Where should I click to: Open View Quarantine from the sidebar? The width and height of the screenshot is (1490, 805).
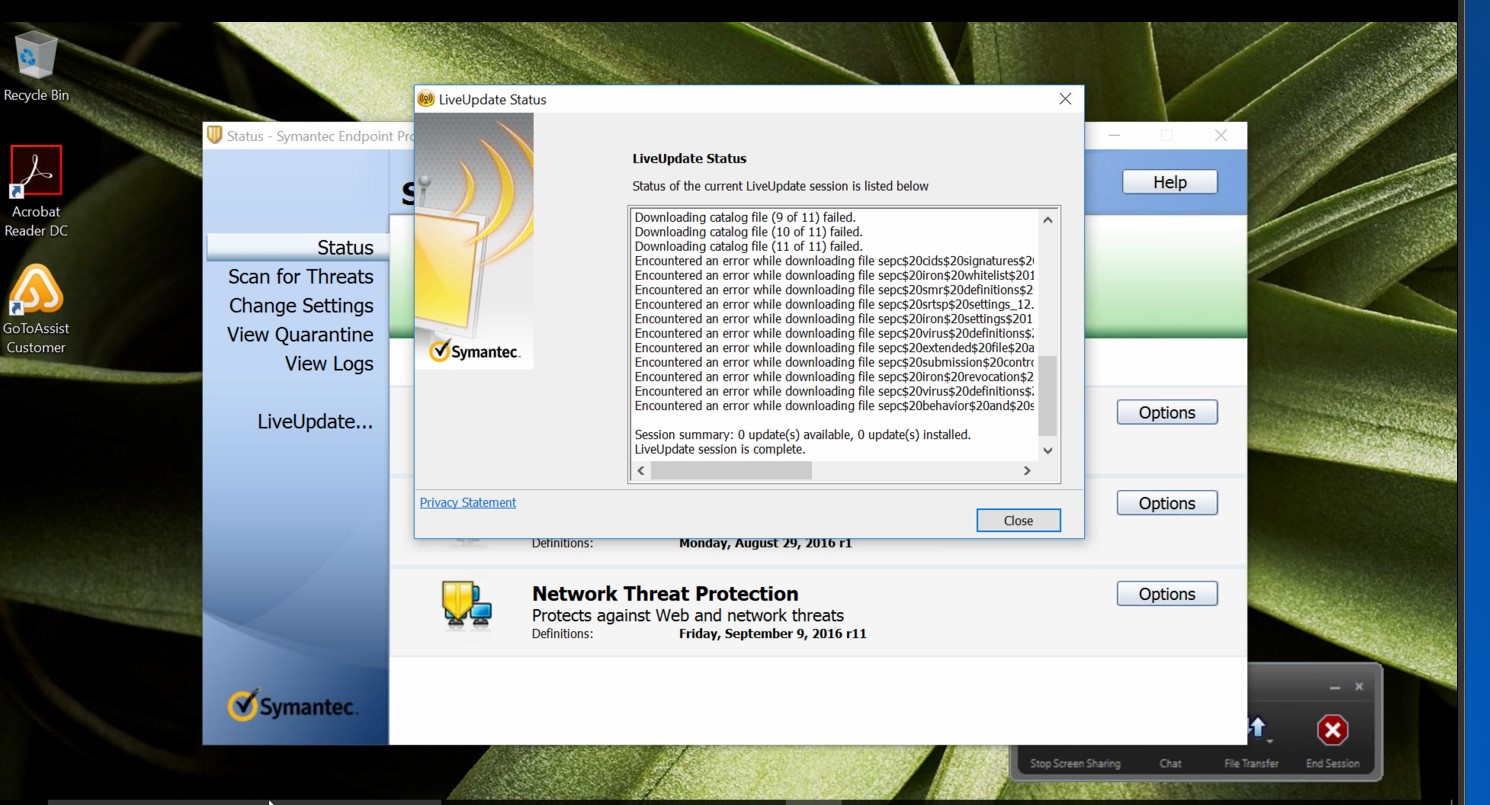300,334
